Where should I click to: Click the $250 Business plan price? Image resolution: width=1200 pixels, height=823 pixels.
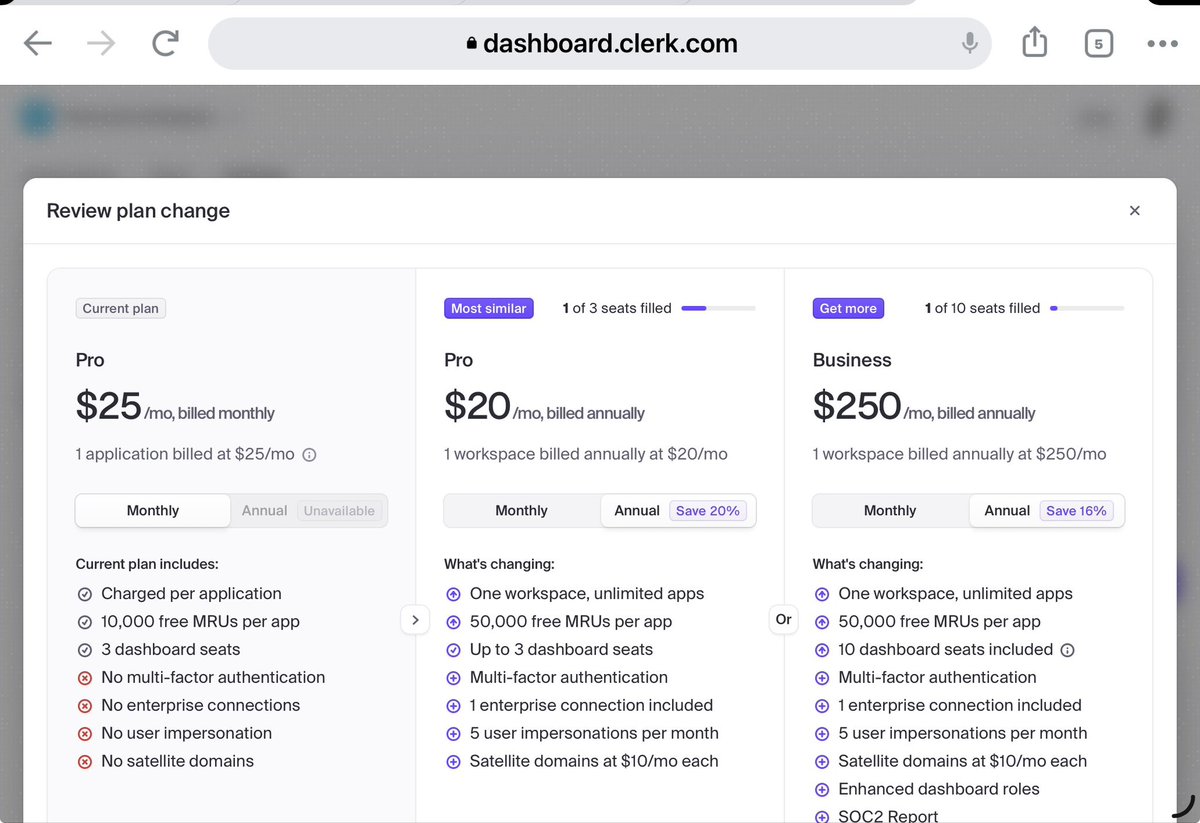coord(857,406)
